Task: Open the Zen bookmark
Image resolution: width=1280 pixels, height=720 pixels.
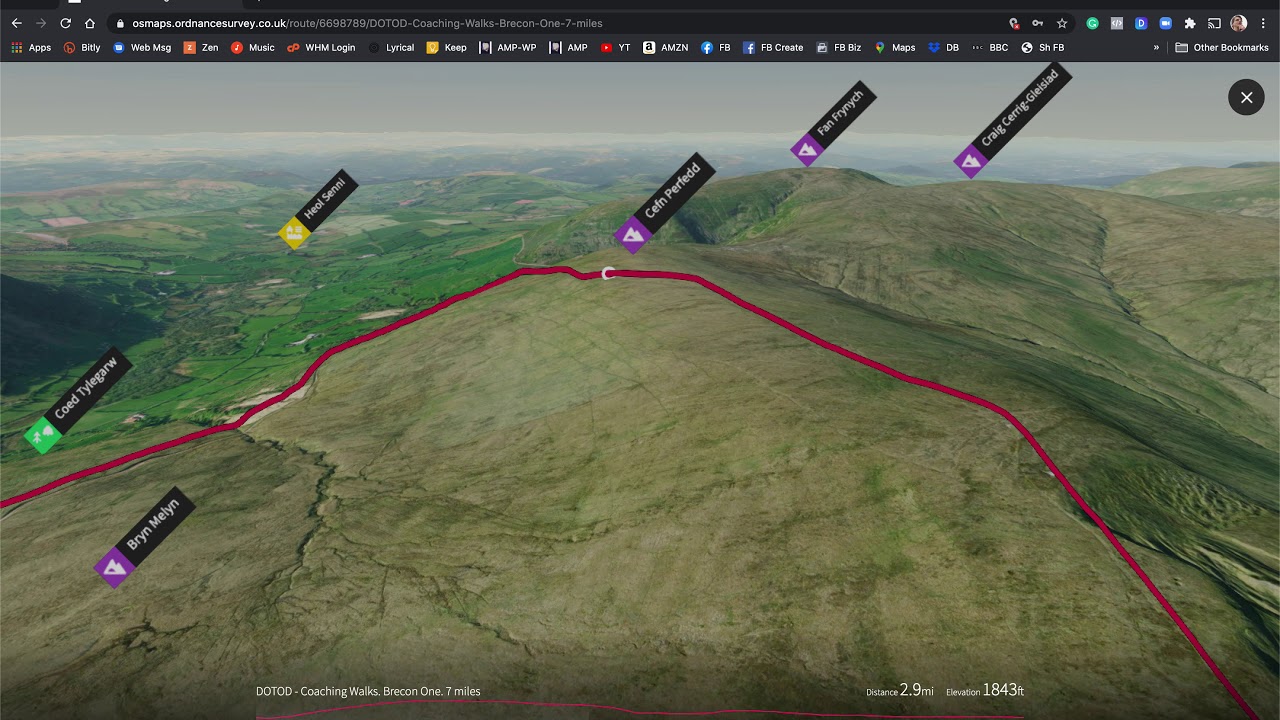Action: [201, 47]
